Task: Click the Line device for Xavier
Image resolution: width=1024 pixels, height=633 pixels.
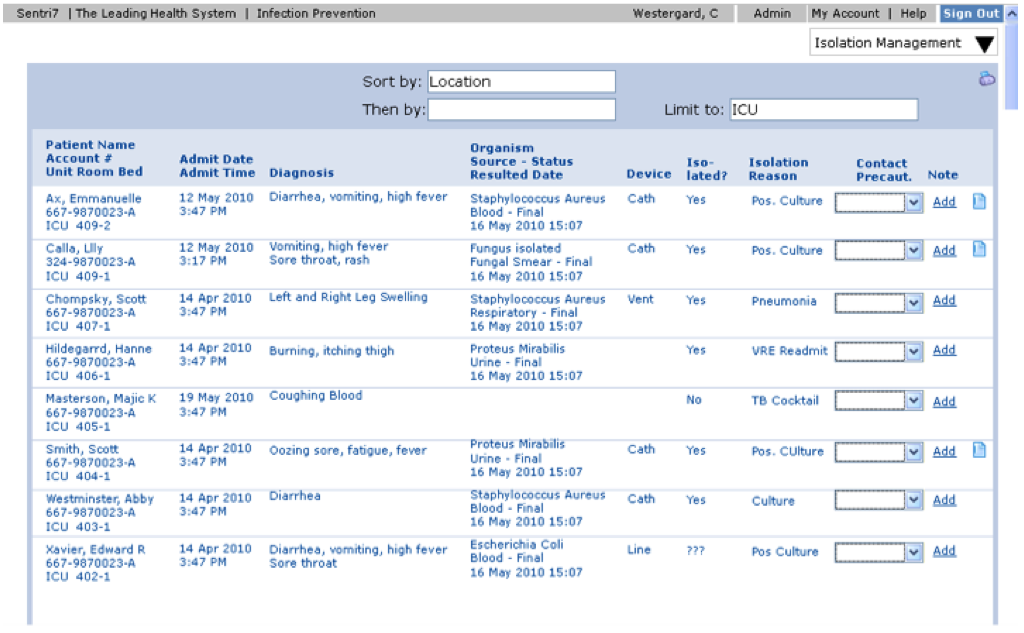Action: tap(639, 550)
